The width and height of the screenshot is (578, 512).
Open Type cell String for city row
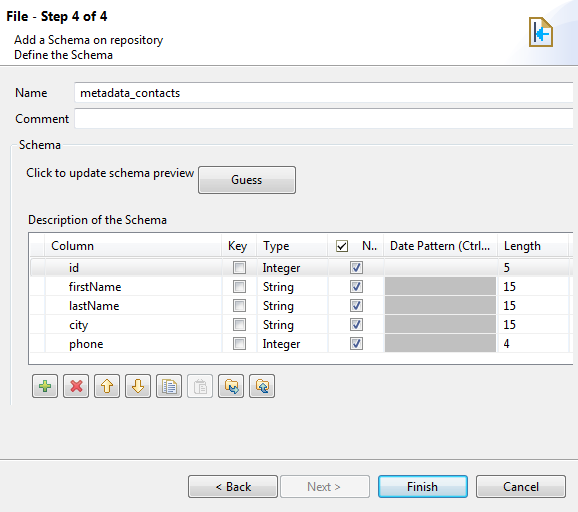coord(292,325)
